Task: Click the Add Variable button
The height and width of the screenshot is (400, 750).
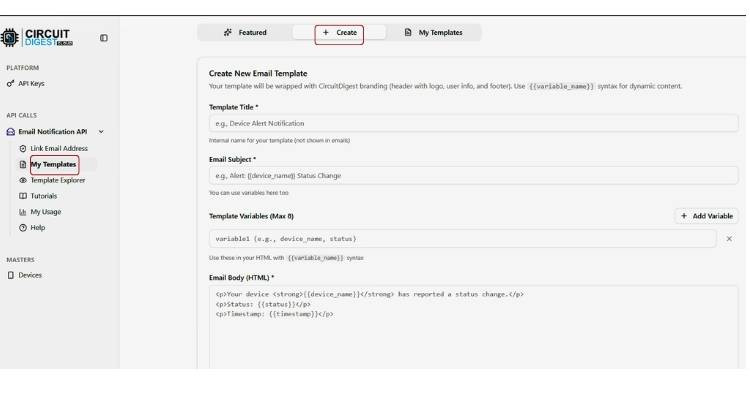Action: click(706, 216)
